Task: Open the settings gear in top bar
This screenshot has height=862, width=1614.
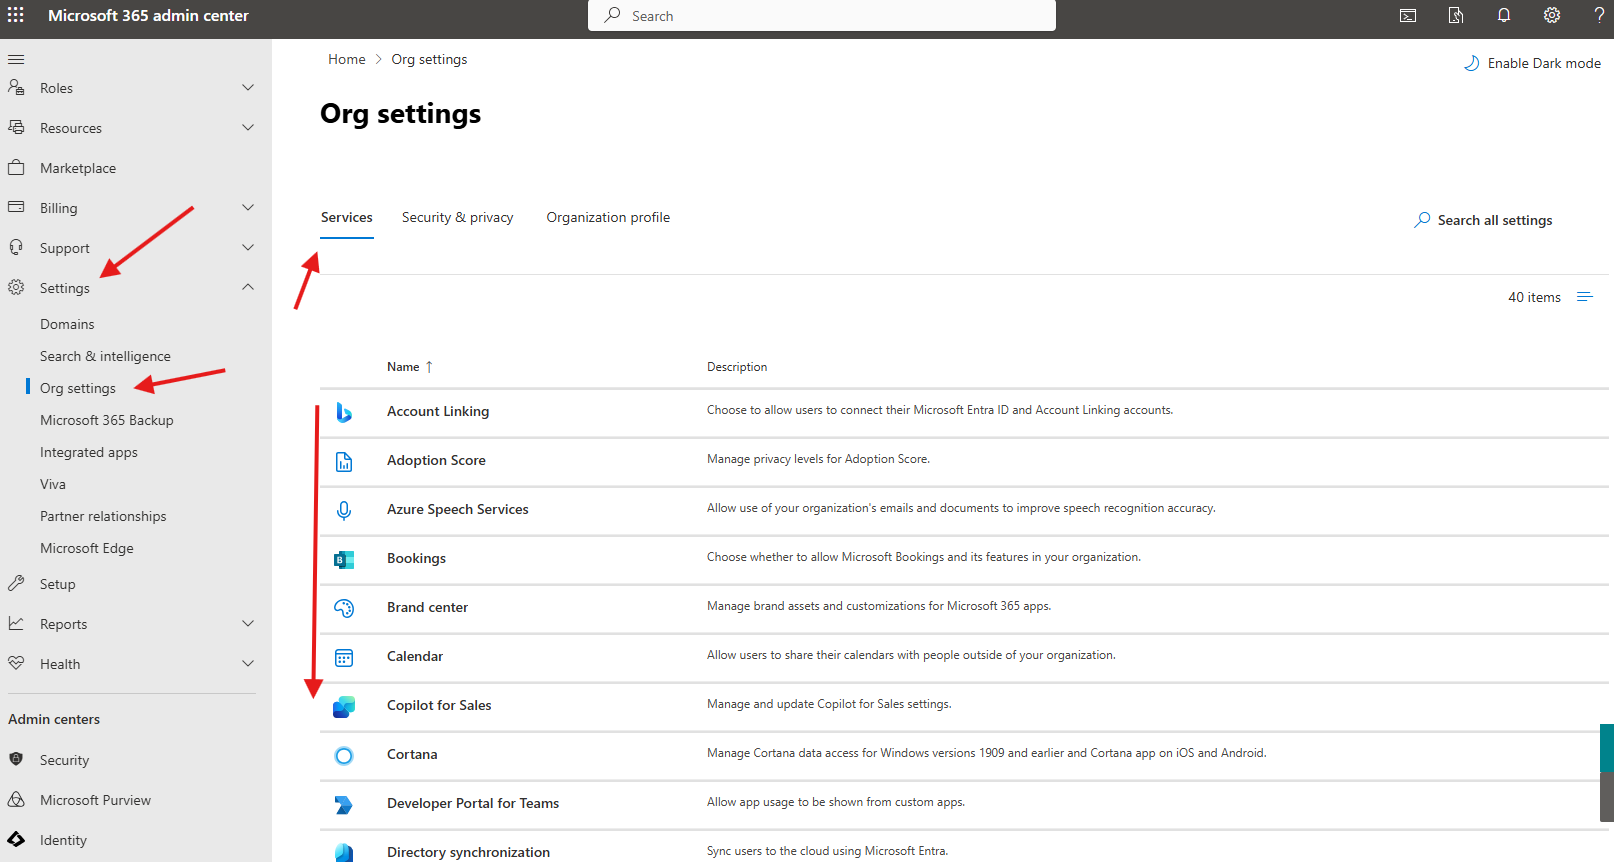Action: click(1552, 15)
